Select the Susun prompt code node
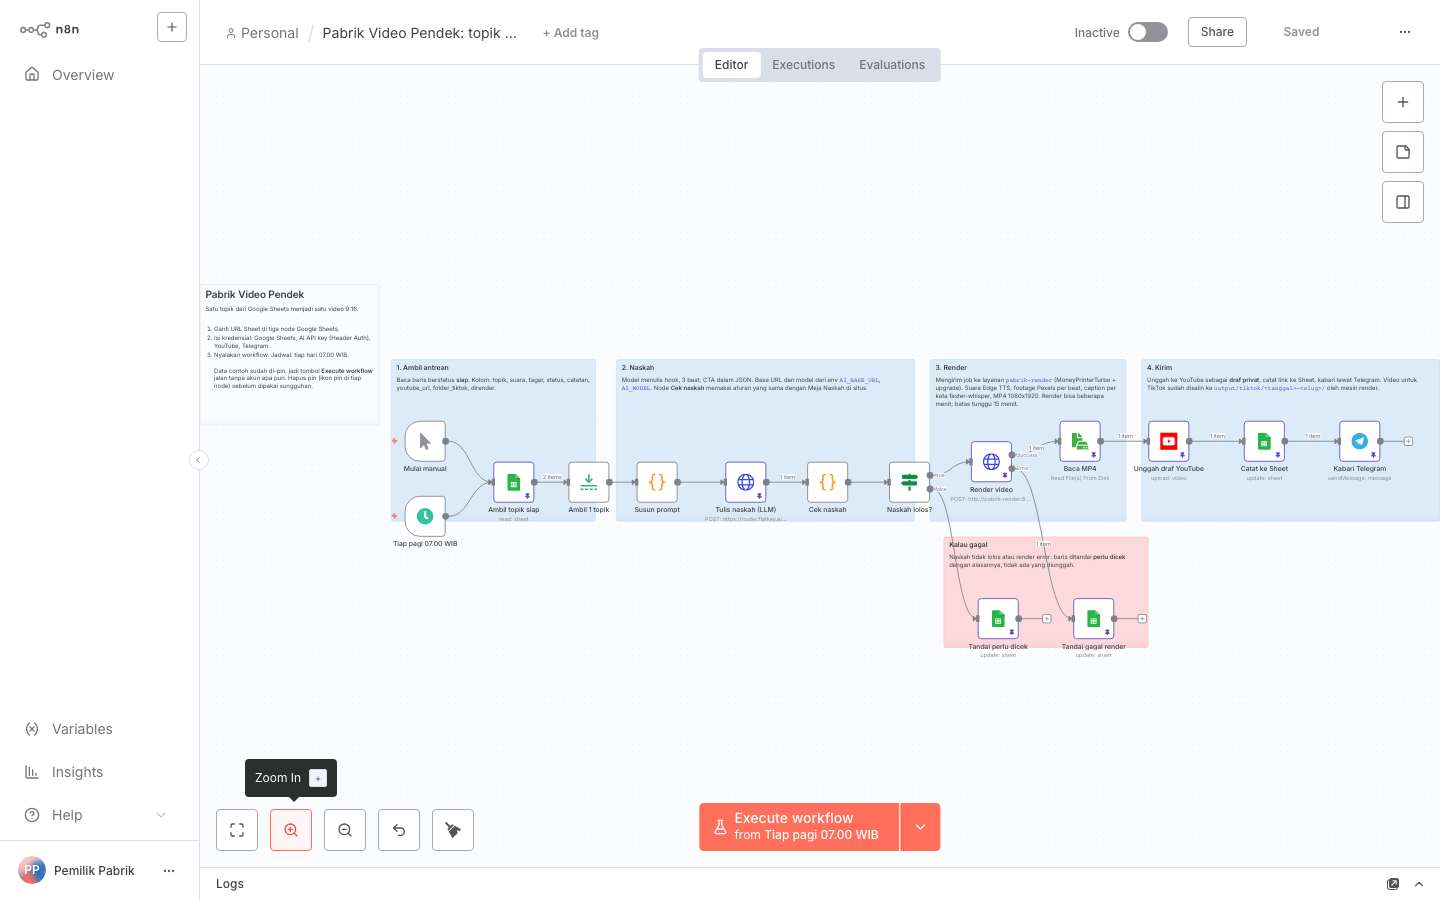The height and width of the screenshot is (900, 1440). pyautogui.click(x=657, y=482)
